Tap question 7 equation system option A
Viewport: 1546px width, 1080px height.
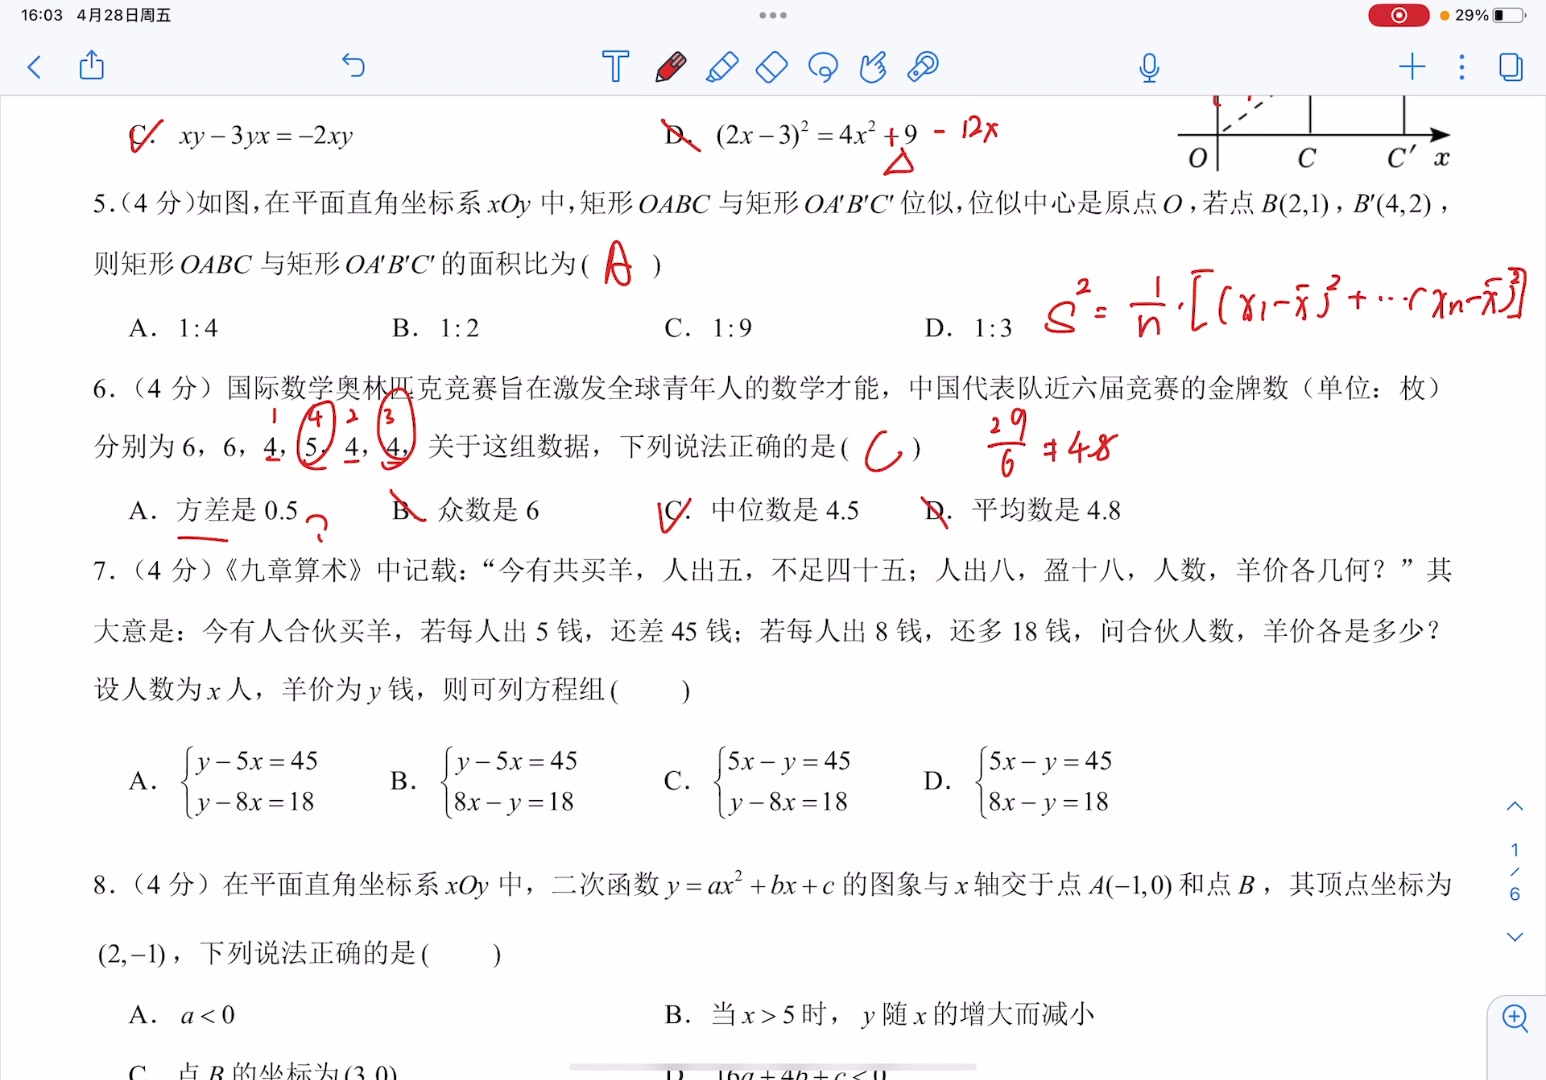223,781
